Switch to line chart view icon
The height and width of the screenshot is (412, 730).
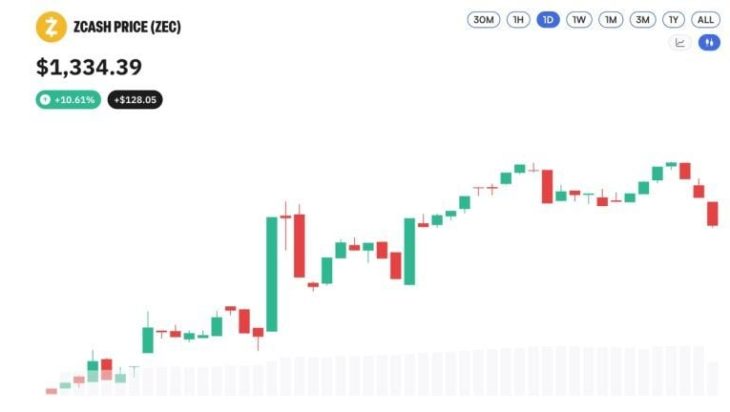[680, 43]
